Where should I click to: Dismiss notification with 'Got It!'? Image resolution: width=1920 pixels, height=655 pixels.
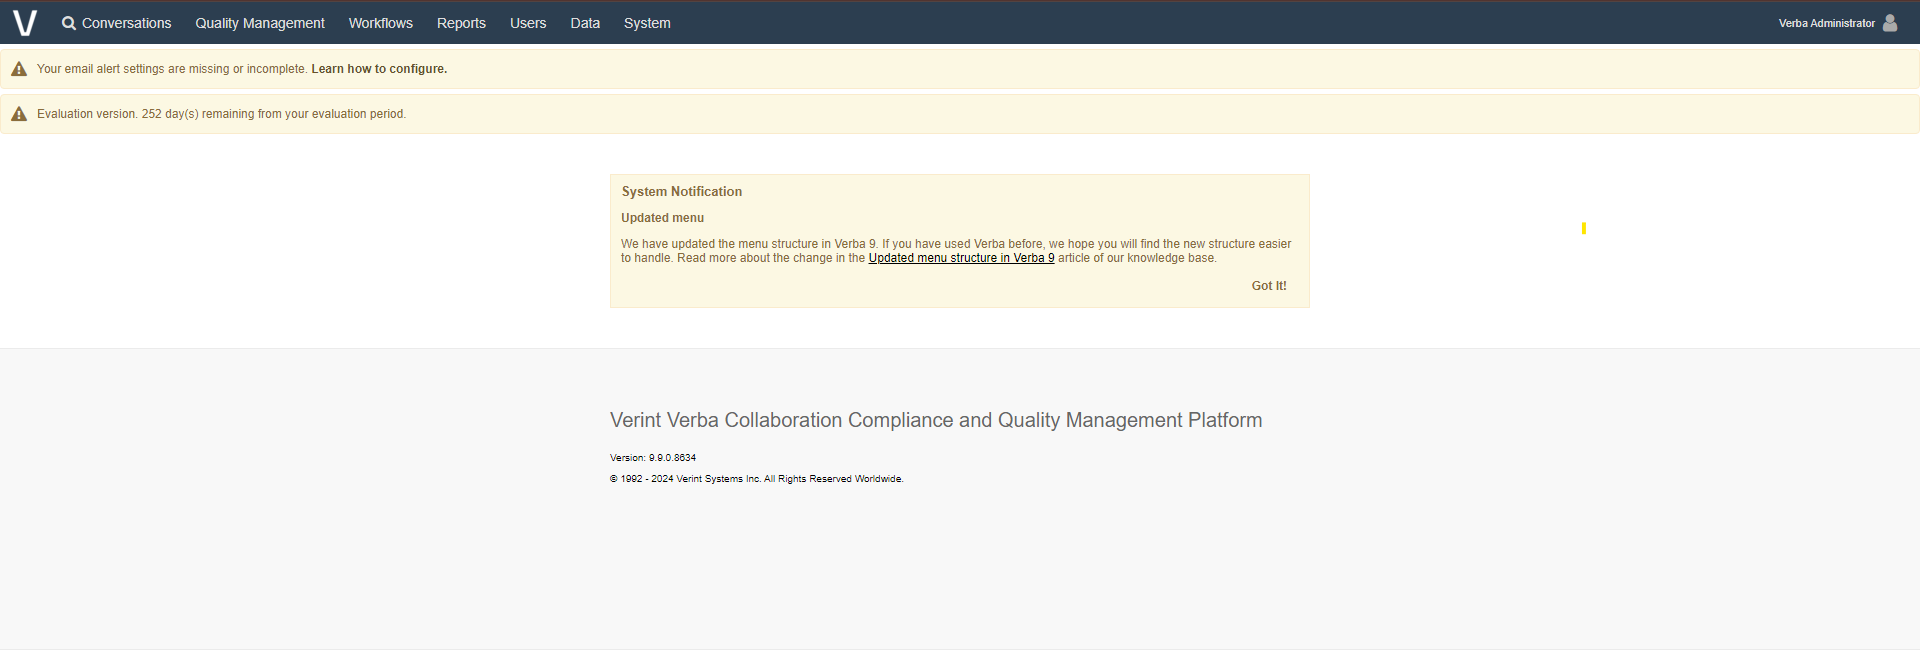click(x=1269, y=286)
